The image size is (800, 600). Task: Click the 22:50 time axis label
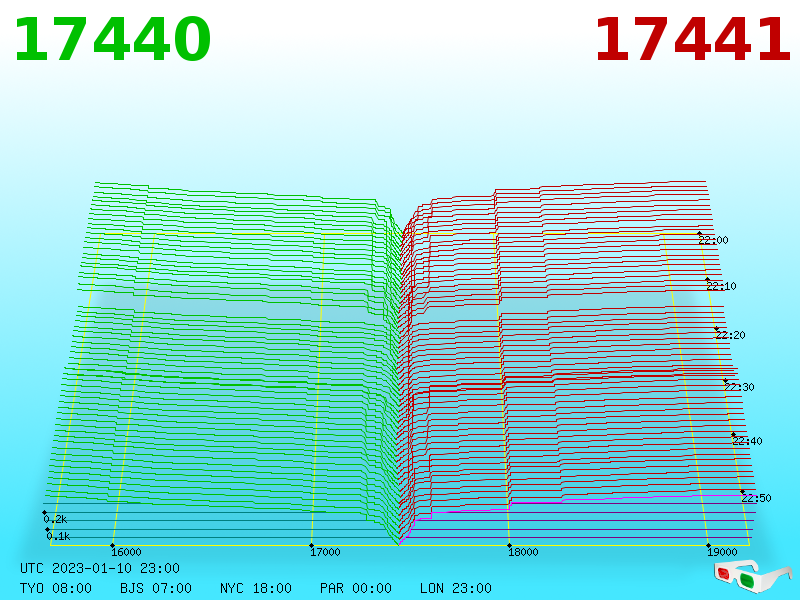coord(756,498)
